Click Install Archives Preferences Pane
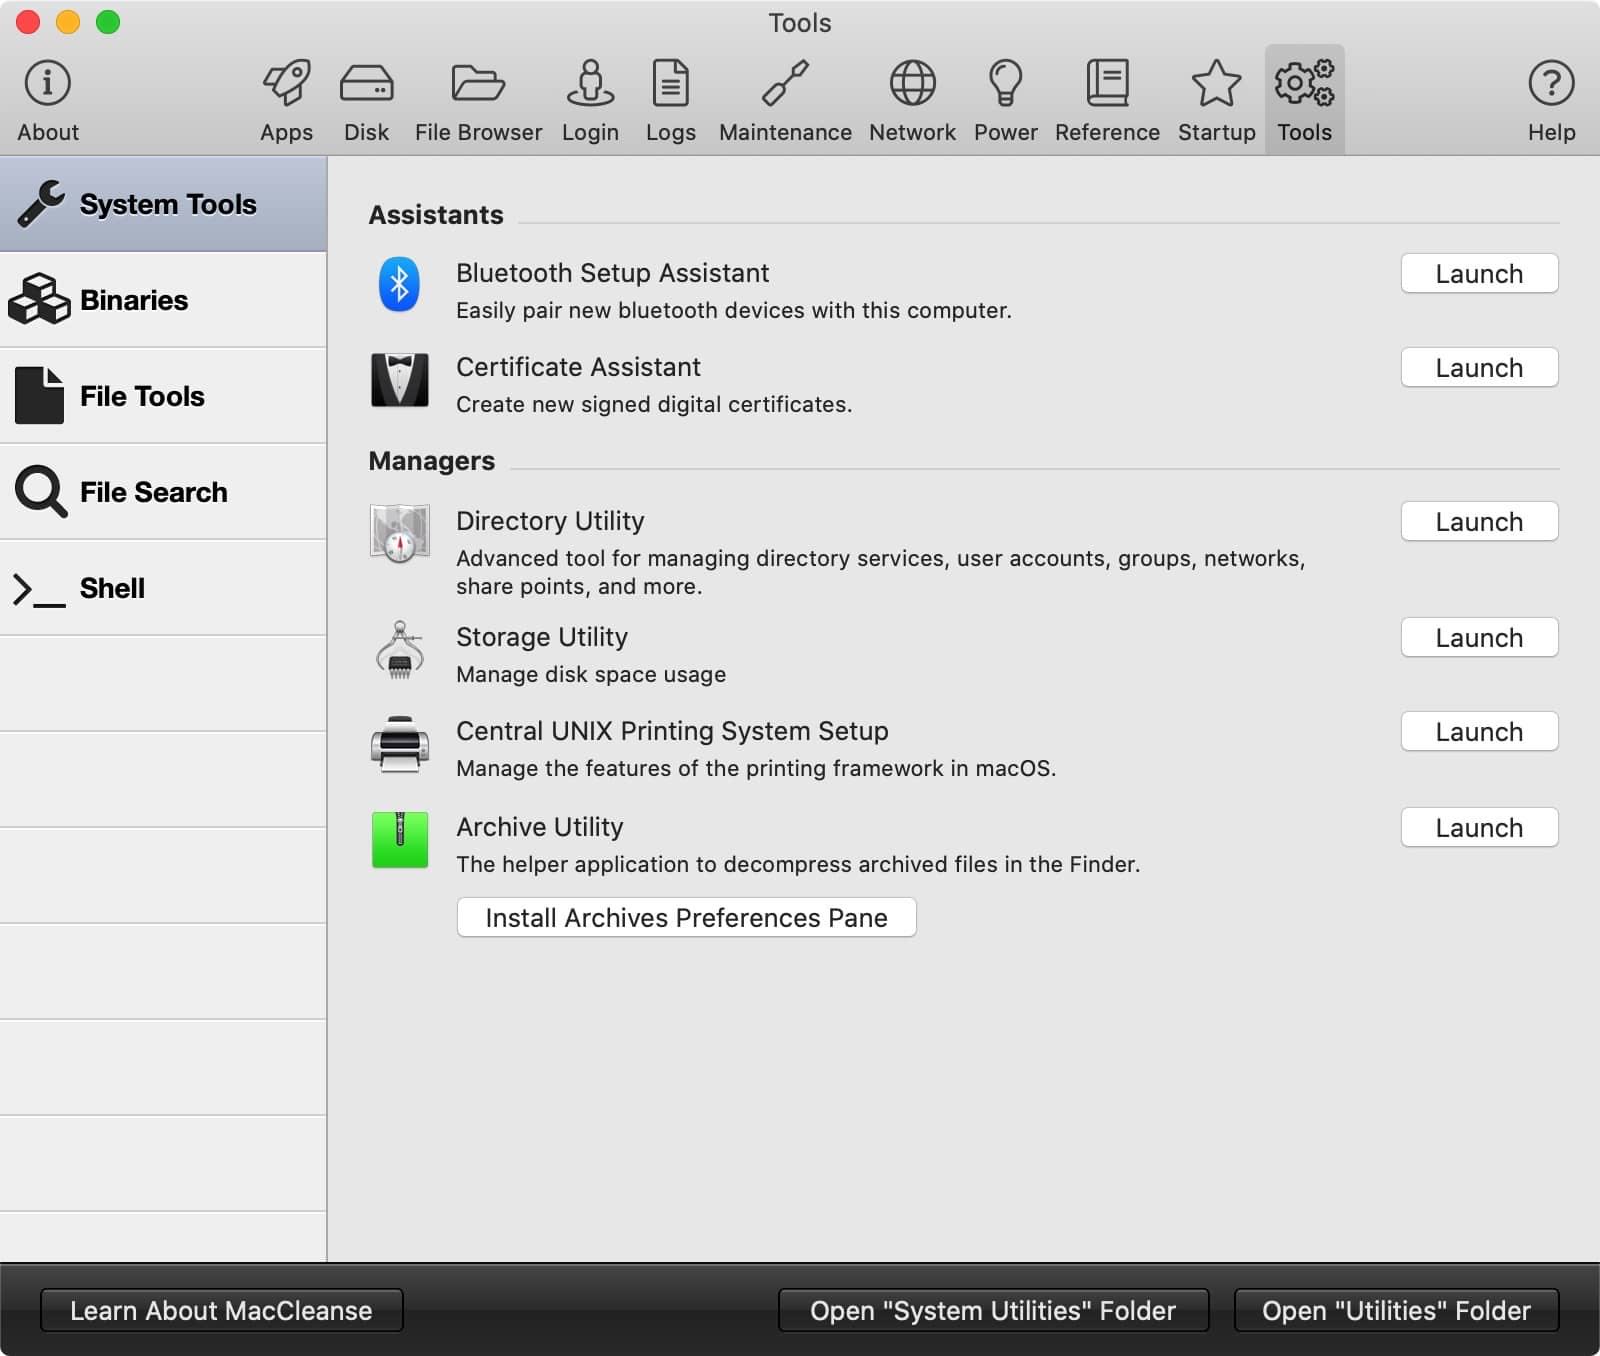This screenshot has width=1600, height=1356. pos(686,918)
